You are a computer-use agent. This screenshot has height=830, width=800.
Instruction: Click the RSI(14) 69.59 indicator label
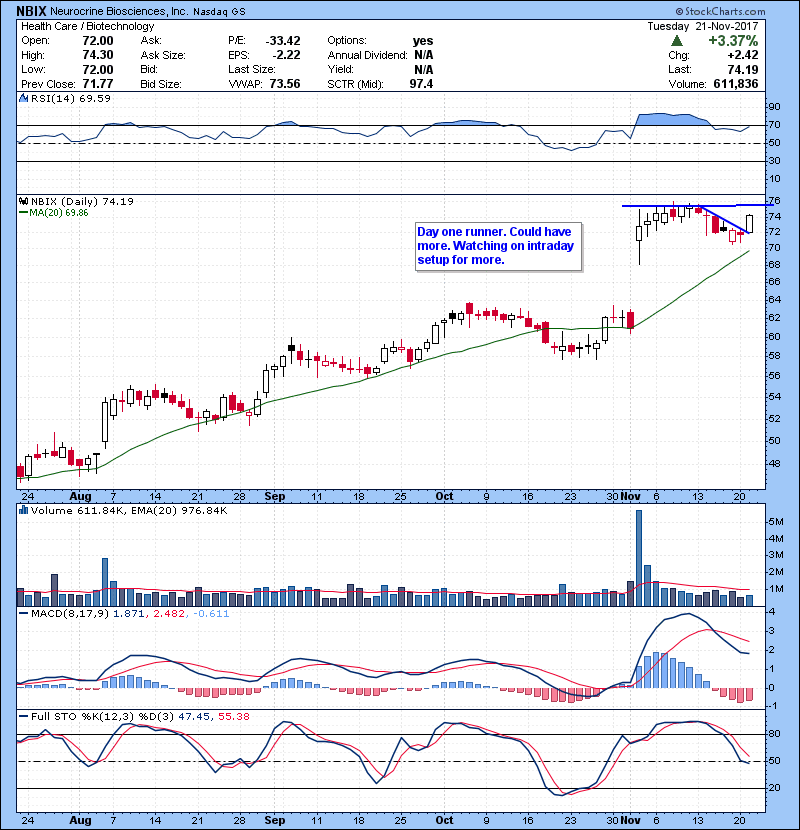pyautogui.click(x=71, y=98)
